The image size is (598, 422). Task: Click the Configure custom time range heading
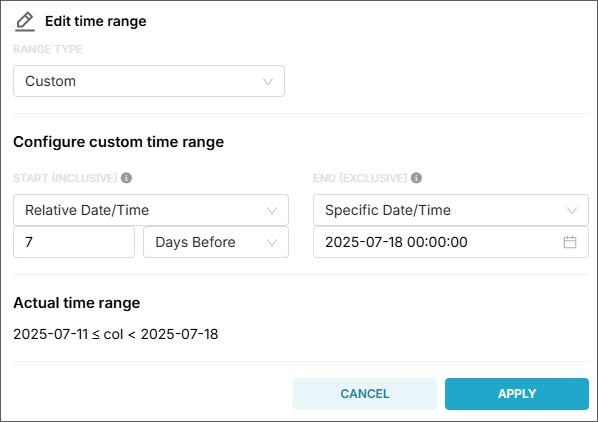tap(119, 142)
